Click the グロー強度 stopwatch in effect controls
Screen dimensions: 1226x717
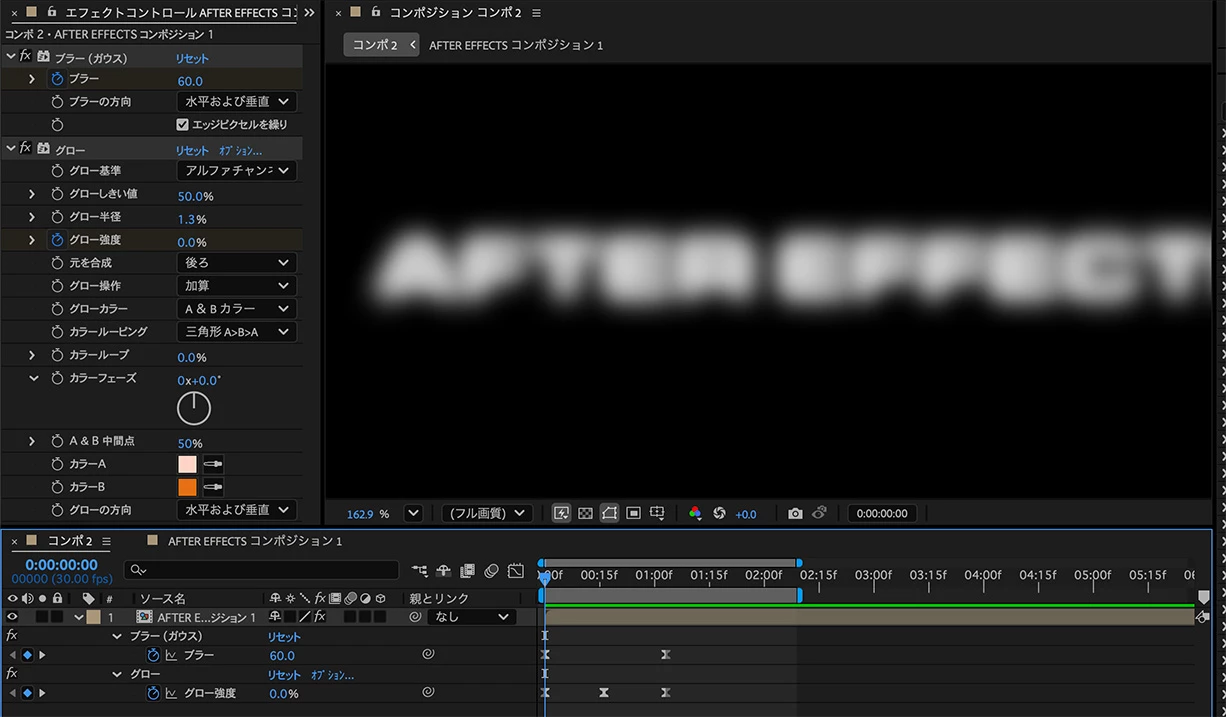coord(57,240)
